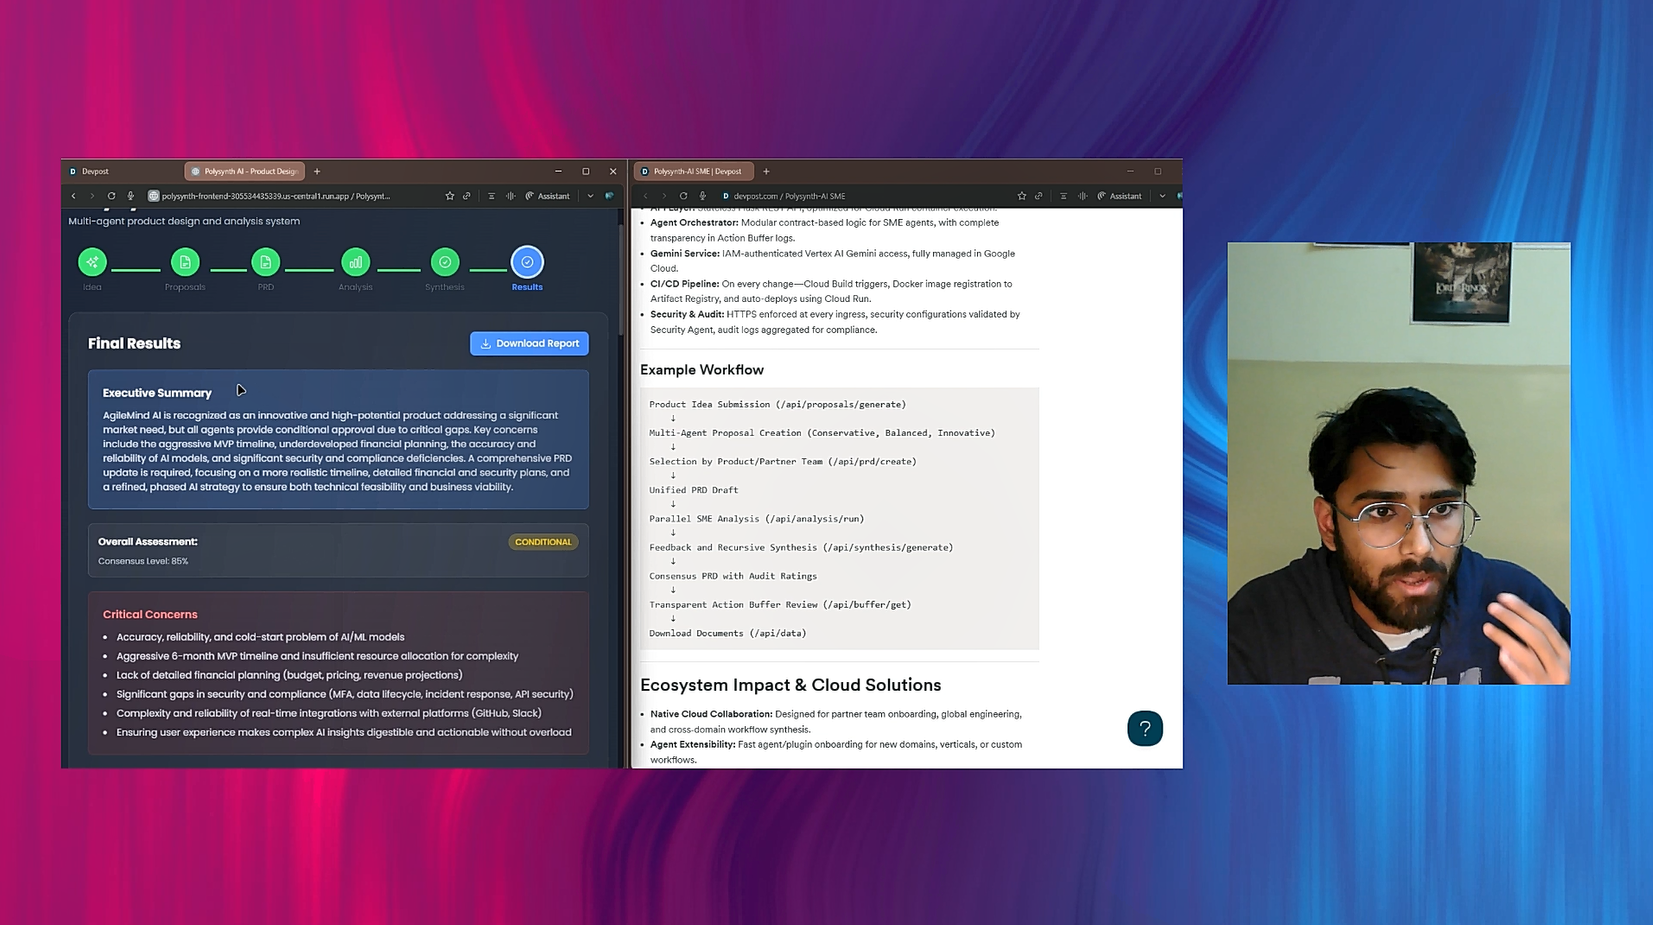Open Assistant in the Devpost browser window

1120,196
